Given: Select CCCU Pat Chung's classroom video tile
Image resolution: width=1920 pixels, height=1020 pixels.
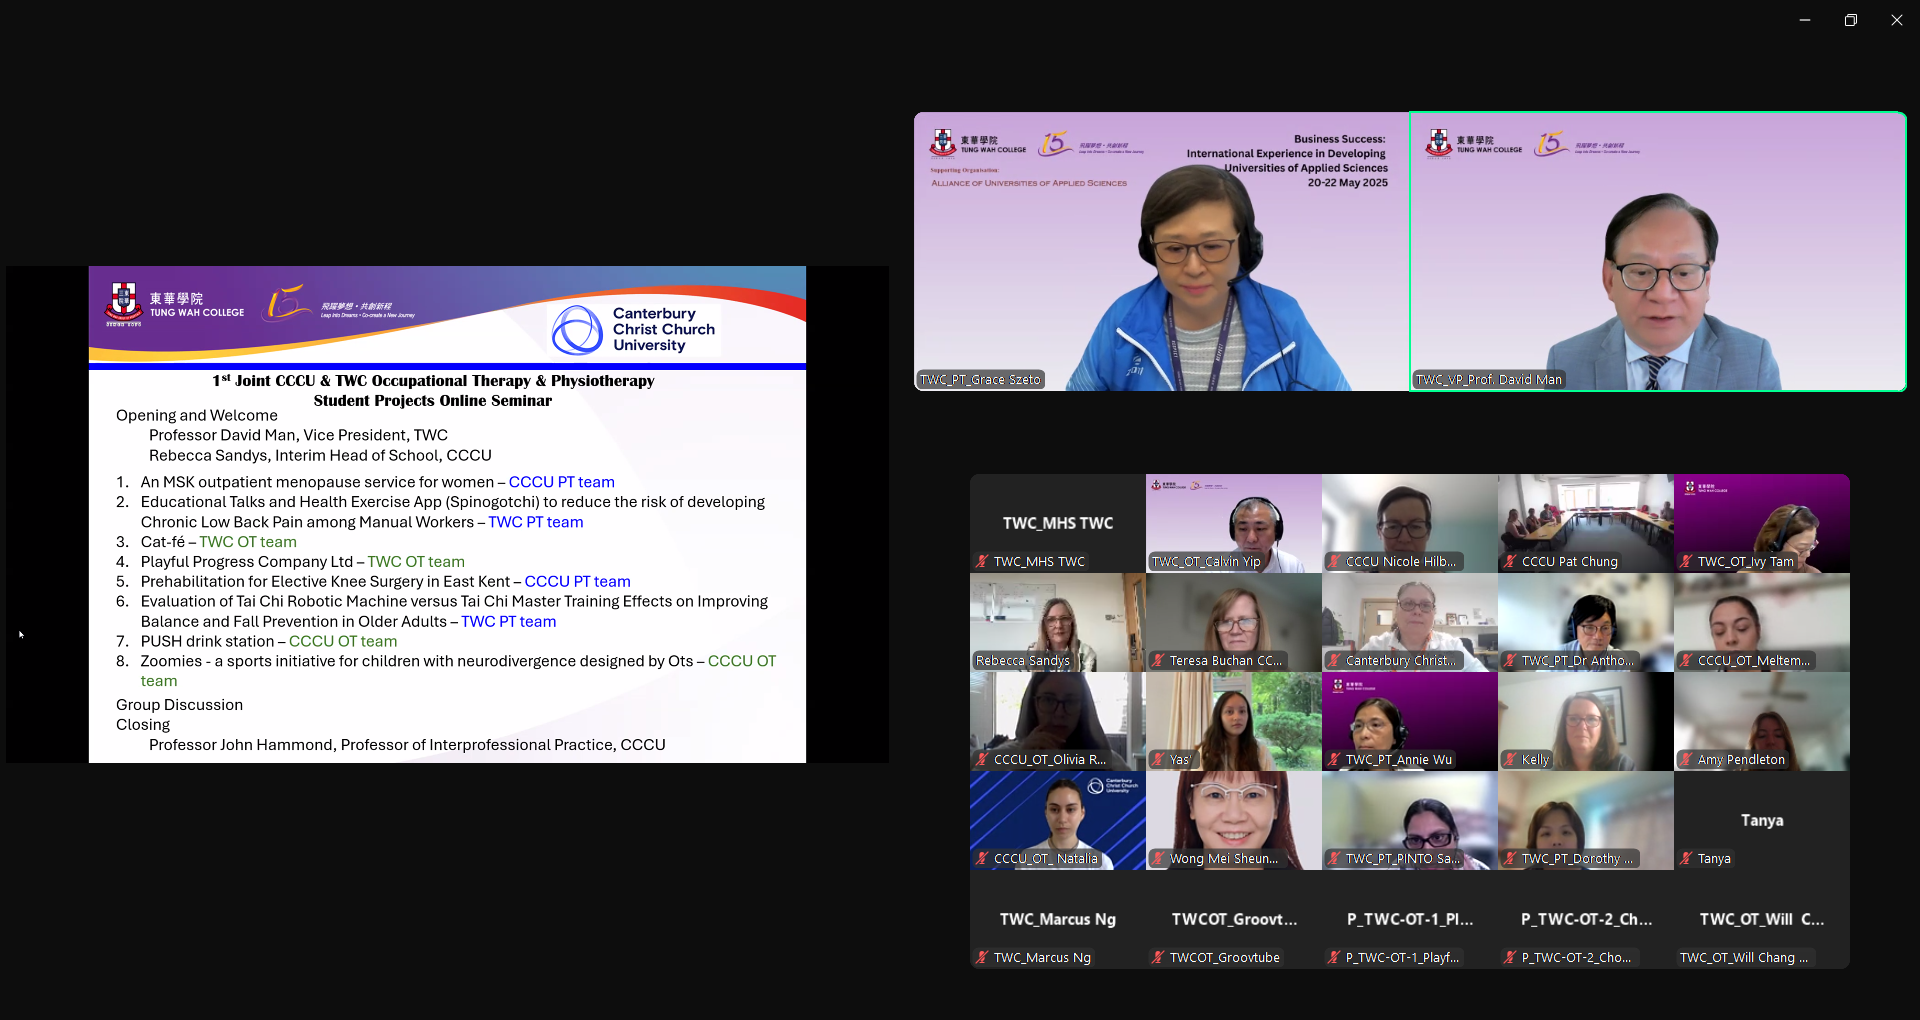Looking at the screenshot, I should tap(1586, 523).
